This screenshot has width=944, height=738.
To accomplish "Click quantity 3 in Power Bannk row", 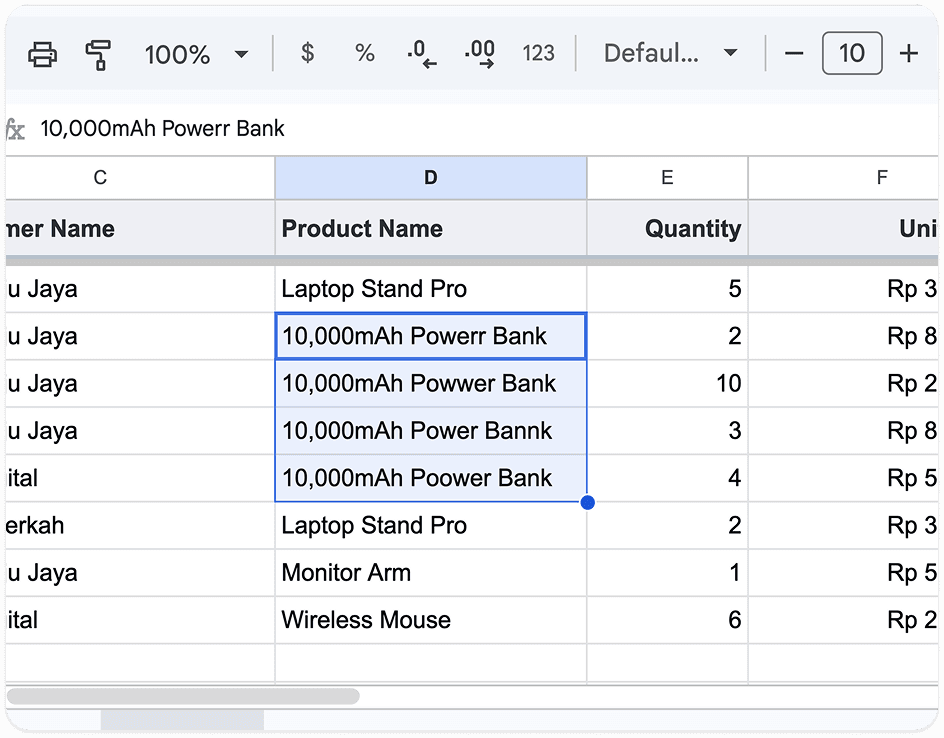I will coord(667,431).
